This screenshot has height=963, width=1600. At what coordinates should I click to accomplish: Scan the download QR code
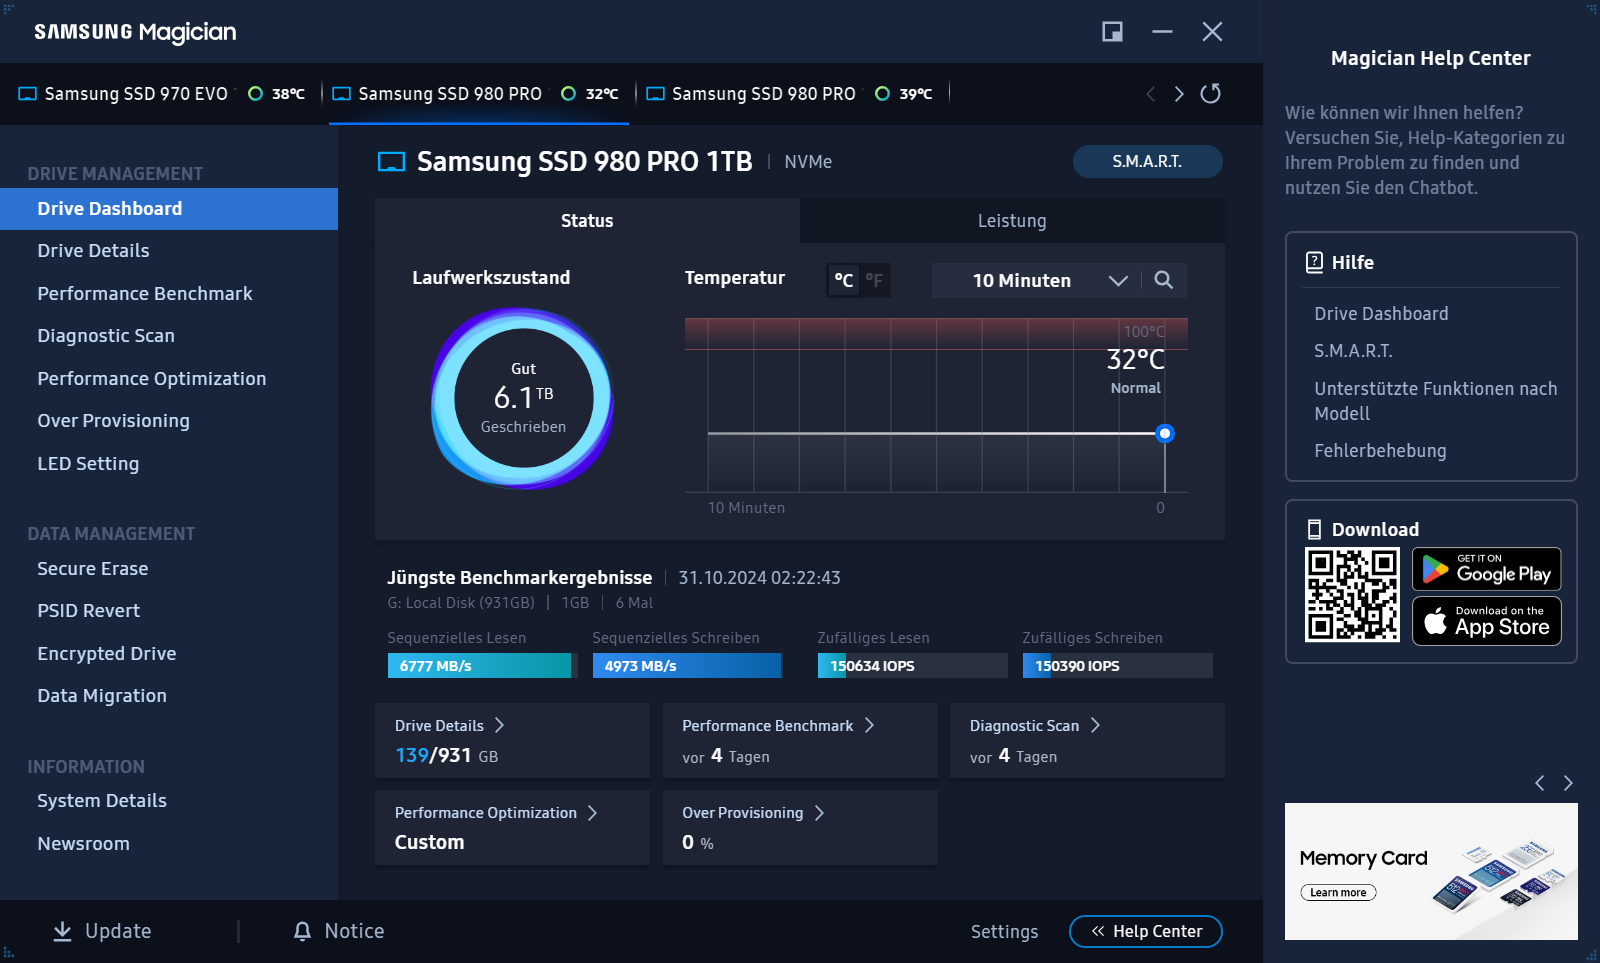[1352, 595]
